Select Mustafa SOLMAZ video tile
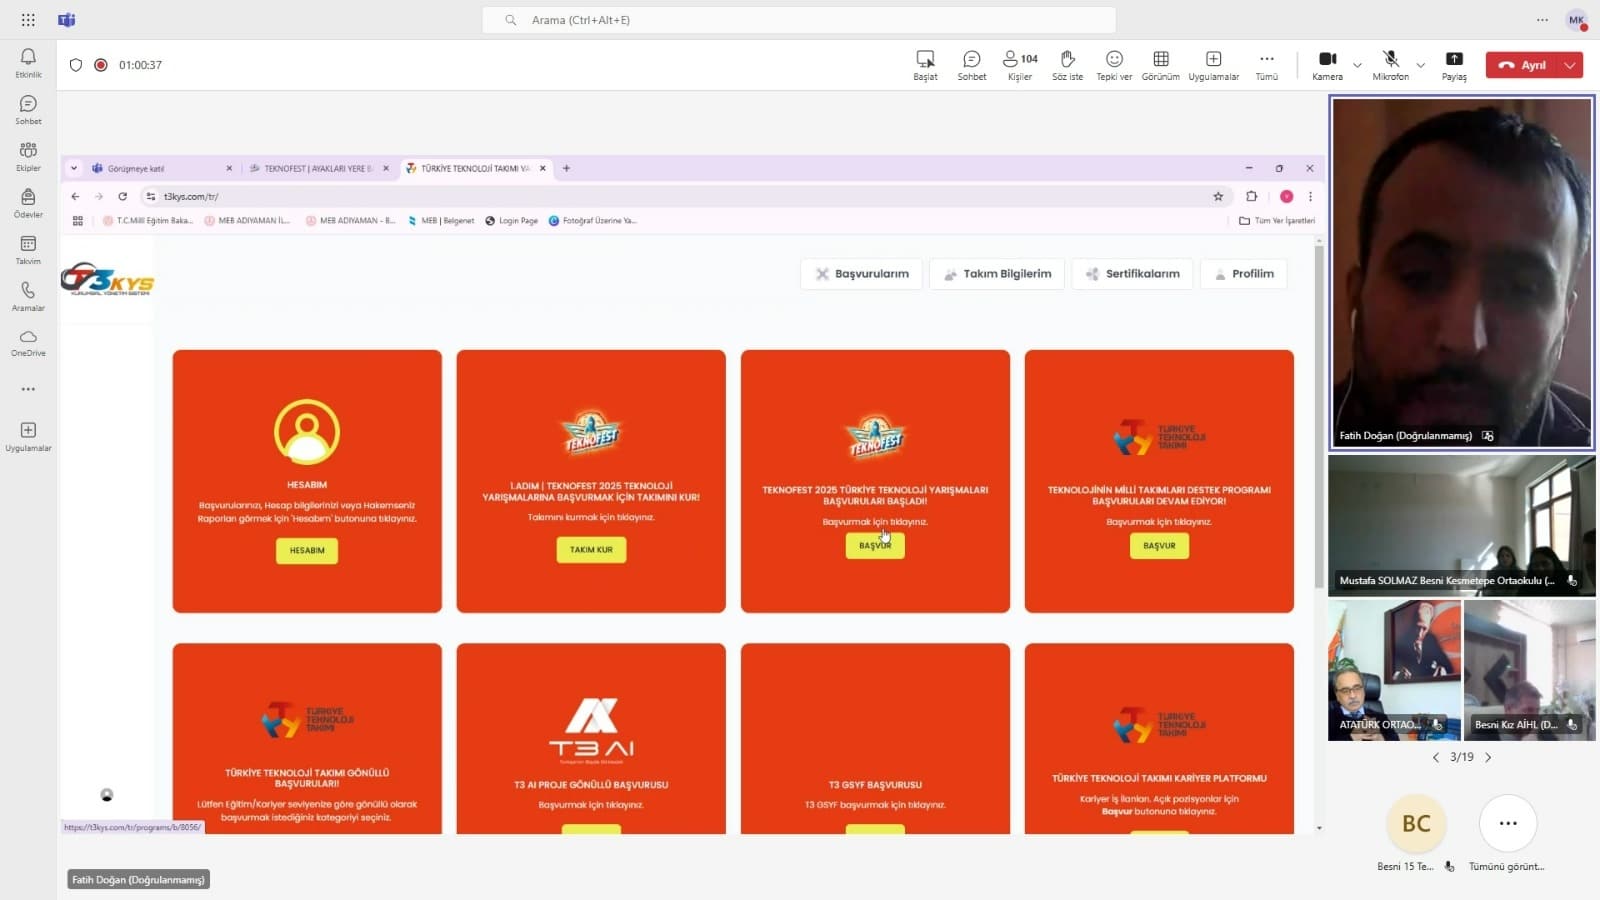 tap(1461, 526)
